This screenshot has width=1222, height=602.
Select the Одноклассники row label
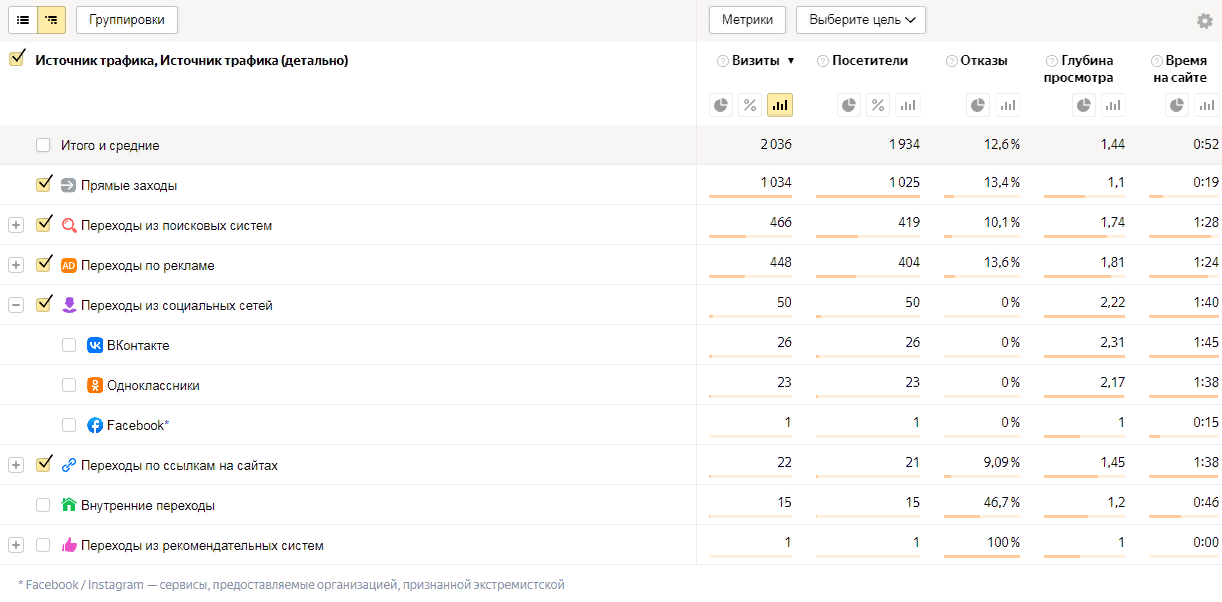tap(153, 385)
